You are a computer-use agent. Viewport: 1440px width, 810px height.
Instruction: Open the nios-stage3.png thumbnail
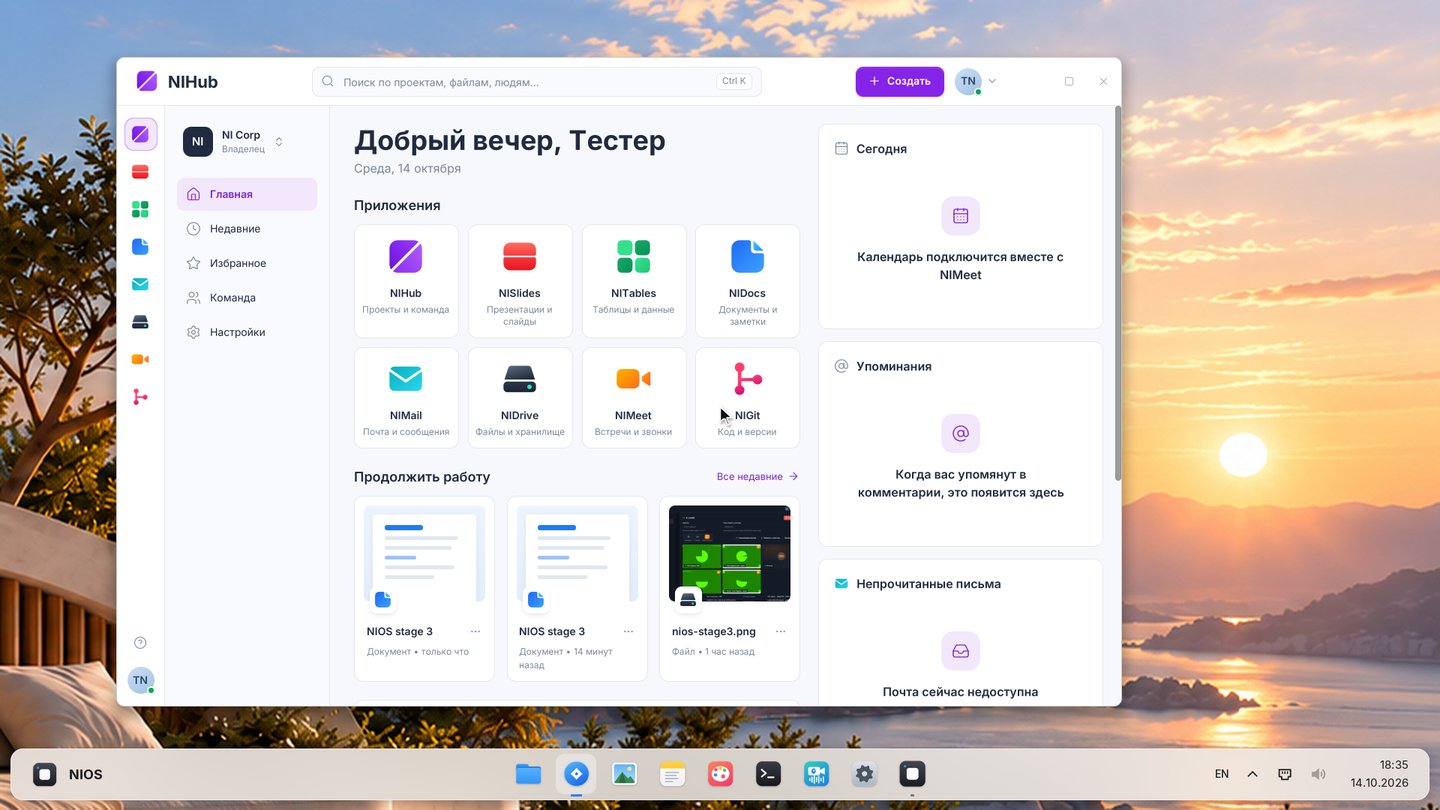[730, 554]
